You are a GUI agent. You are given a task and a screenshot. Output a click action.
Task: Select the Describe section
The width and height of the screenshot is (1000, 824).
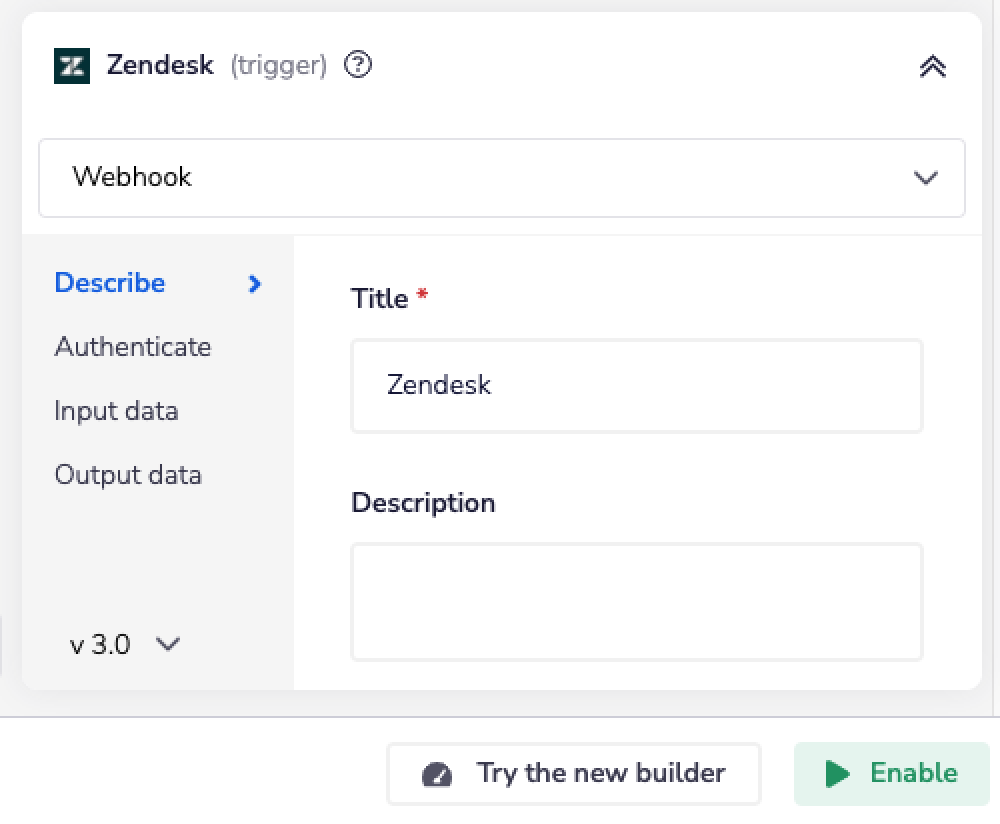[x=109, y=283]
